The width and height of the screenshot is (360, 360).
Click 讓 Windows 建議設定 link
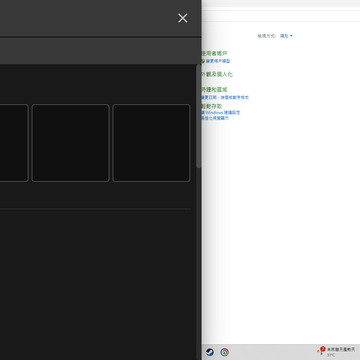tap(221, 113)
